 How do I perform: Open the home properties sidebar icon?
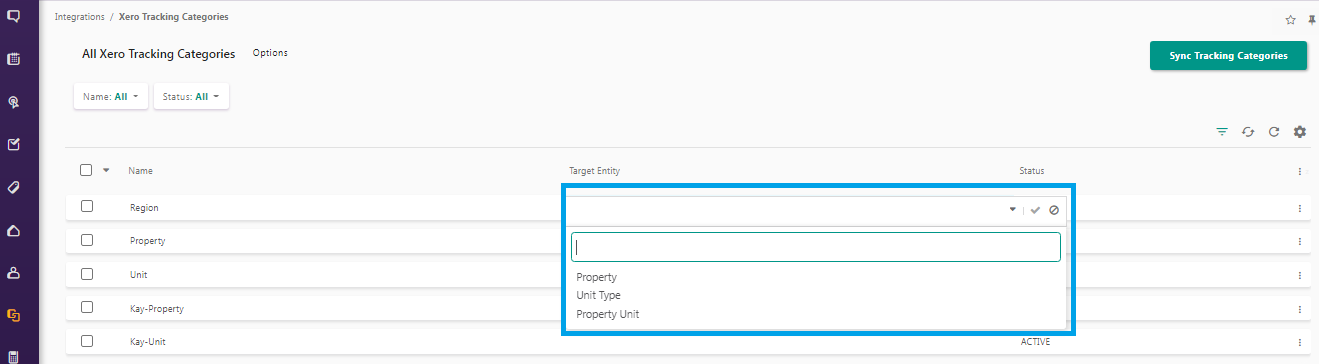pos(14,230)
